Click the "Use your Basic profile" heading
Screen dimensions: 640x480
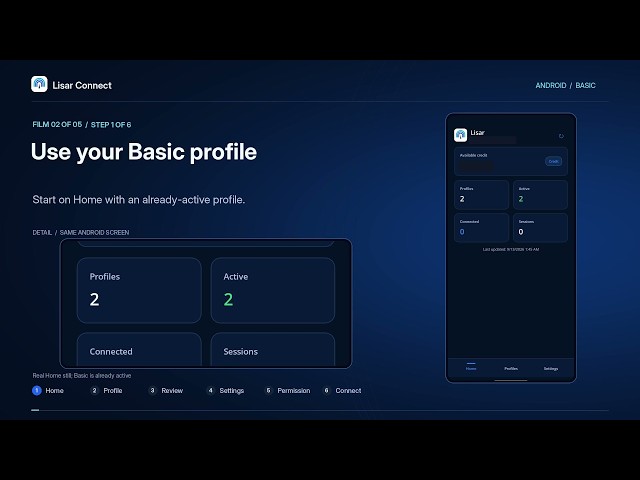[x=144, y=153]
